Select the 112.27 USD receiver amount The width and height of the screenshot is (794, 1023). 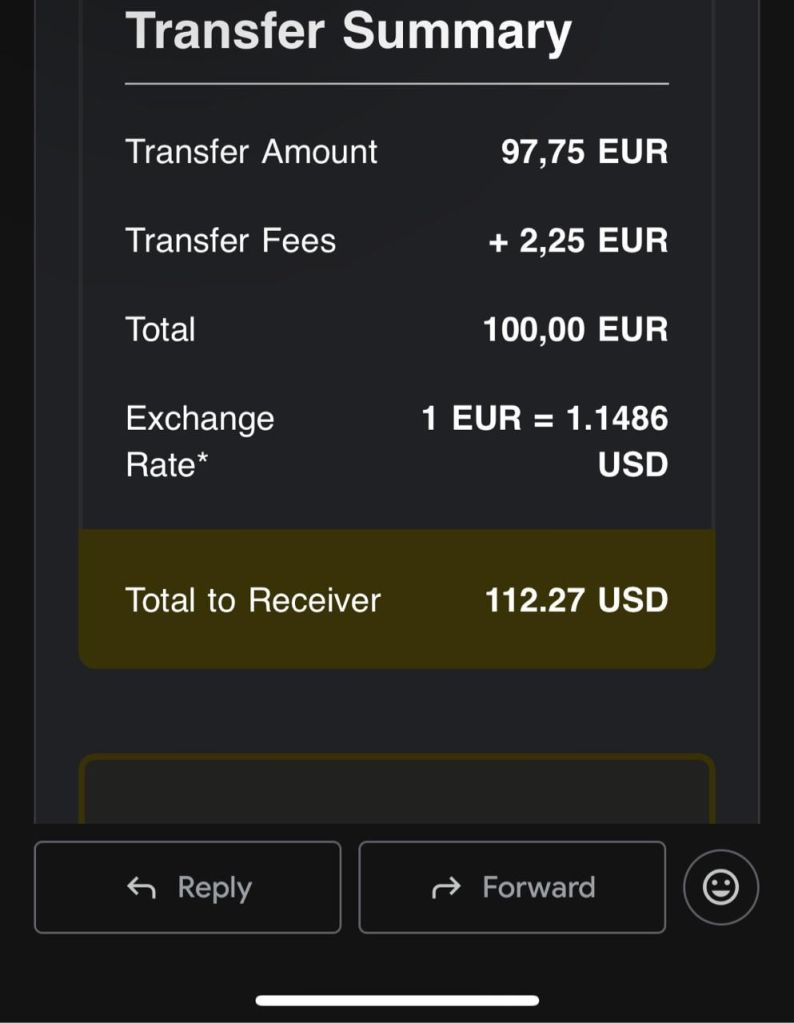(x=576, y=600)
